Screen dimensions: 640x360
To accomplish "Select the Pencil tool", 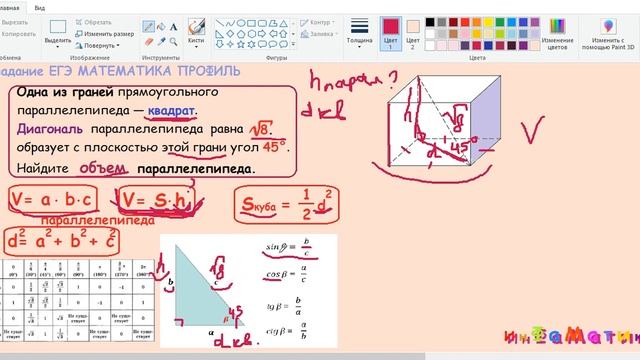I will click(x=148, y=27).
